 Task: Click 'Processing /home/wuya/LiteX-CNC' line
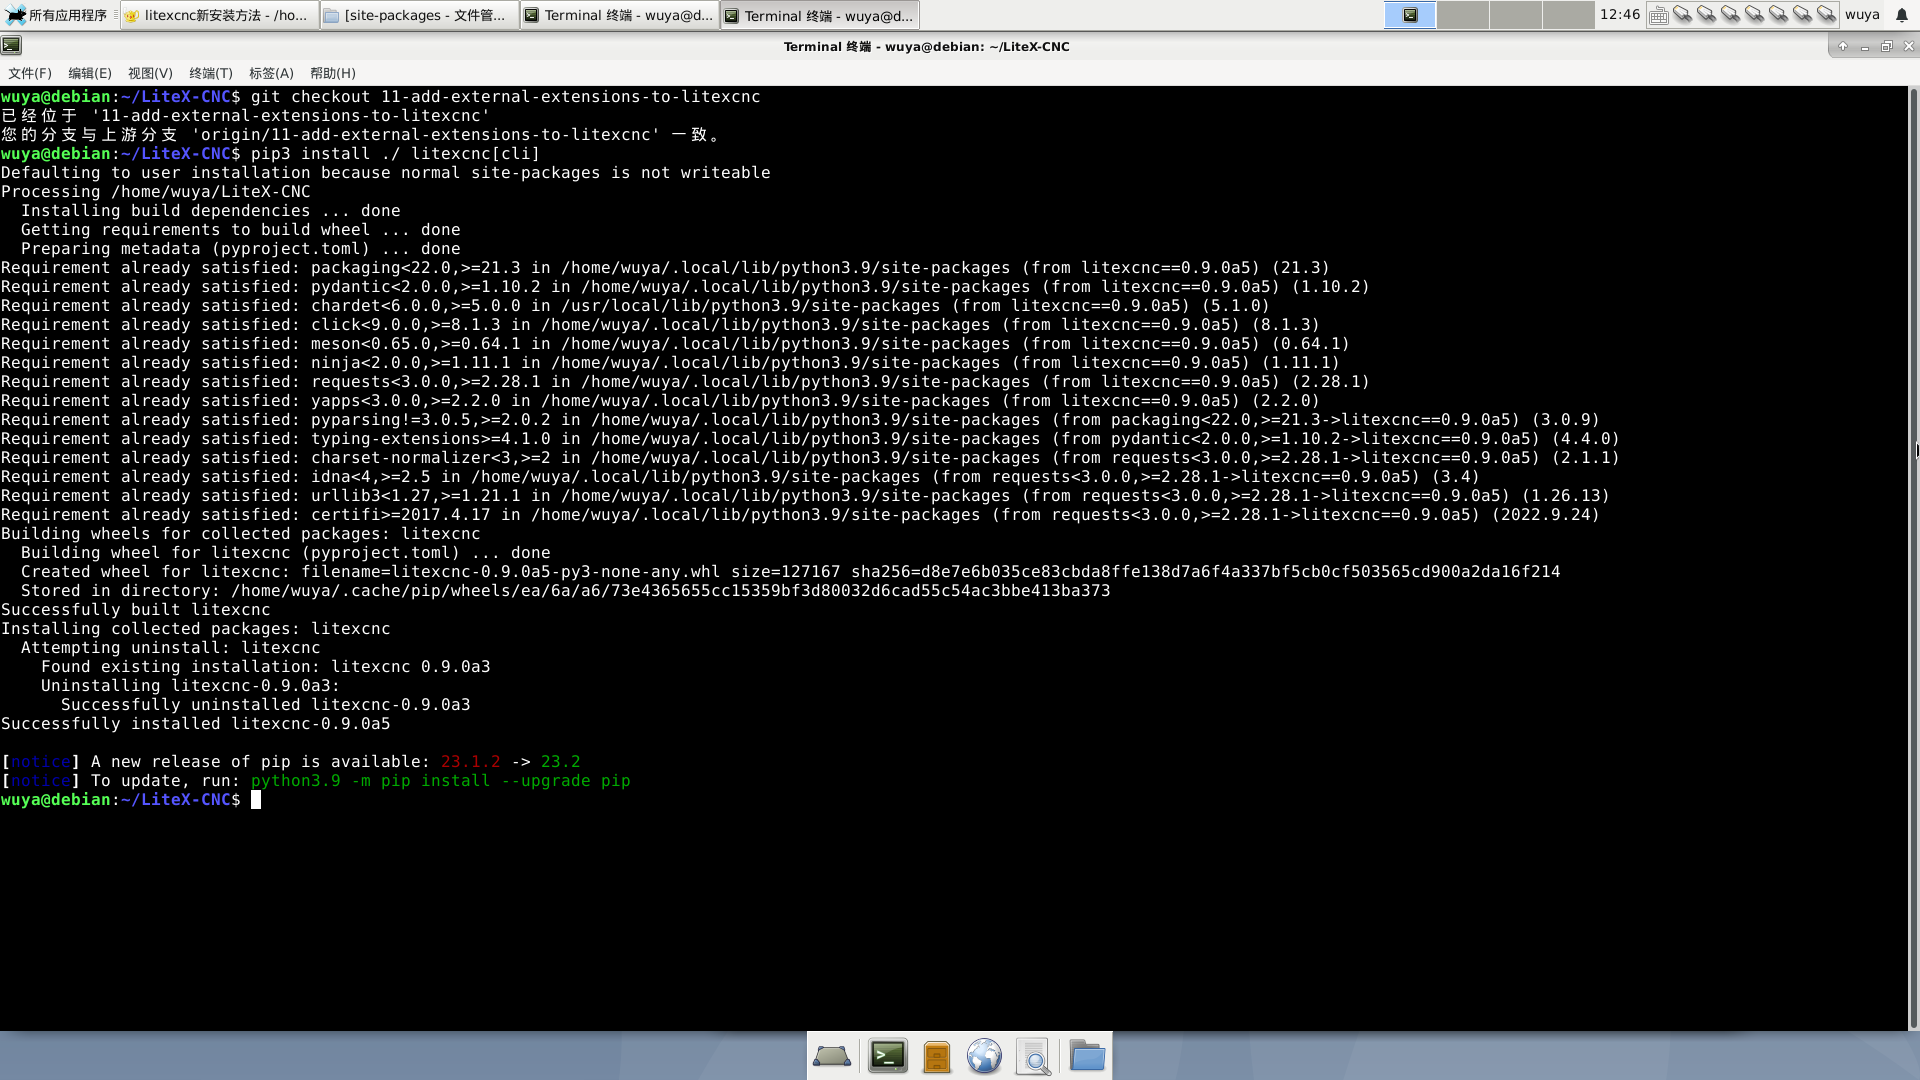coord(156,192)
